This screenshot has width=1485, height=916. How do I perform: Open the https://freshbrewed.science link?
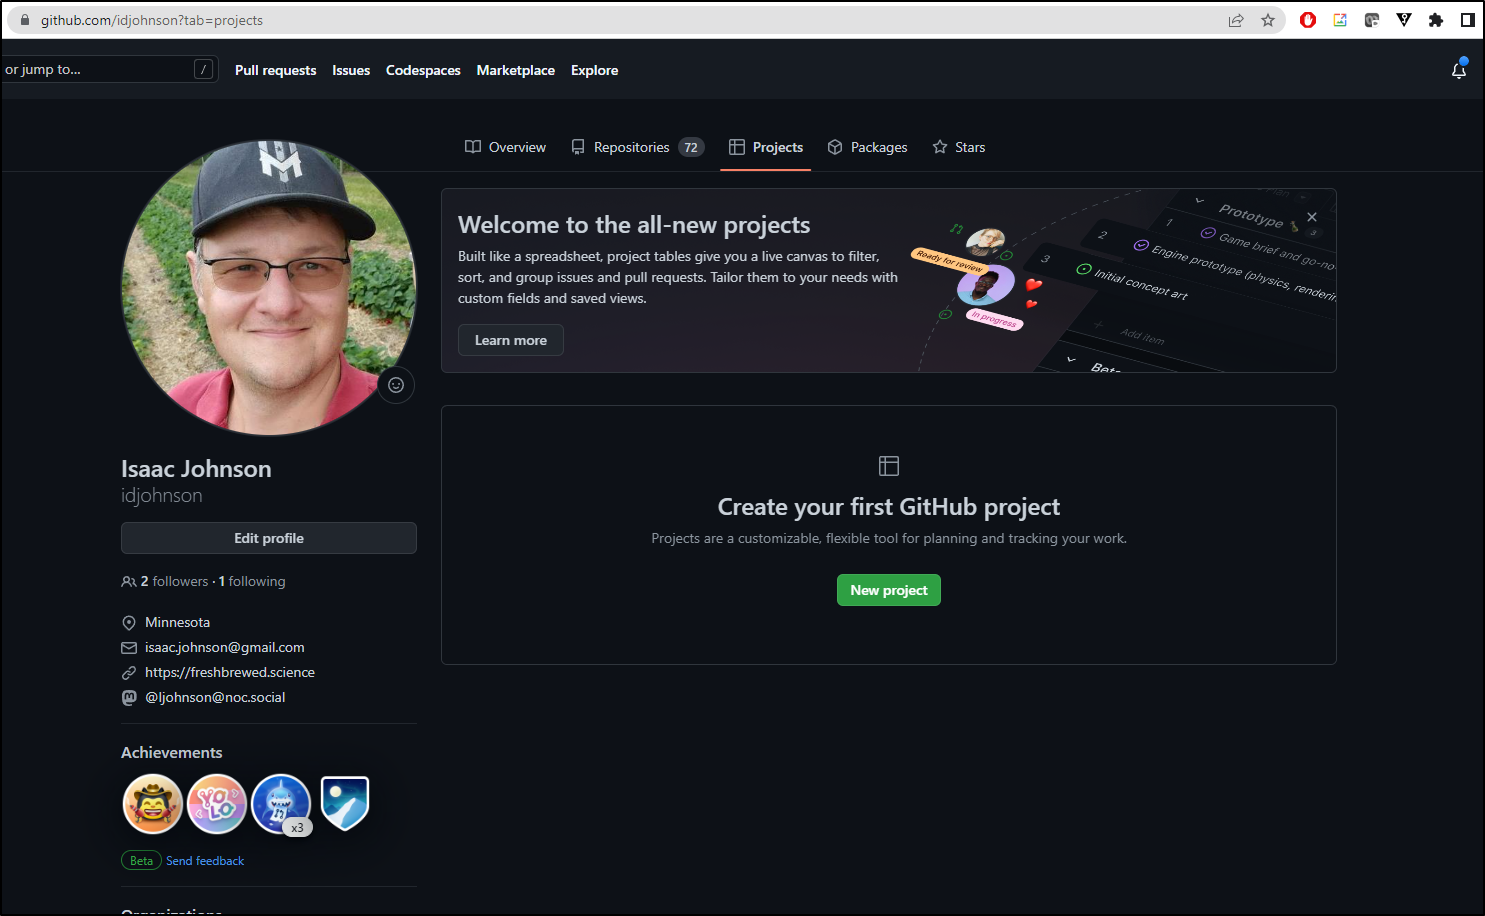pos(230,672)
